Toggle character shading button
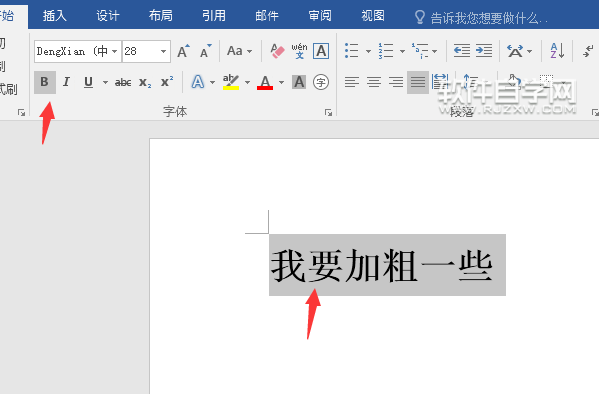The image size is (599, 394). pyautogui.click(x=299, y=82)
